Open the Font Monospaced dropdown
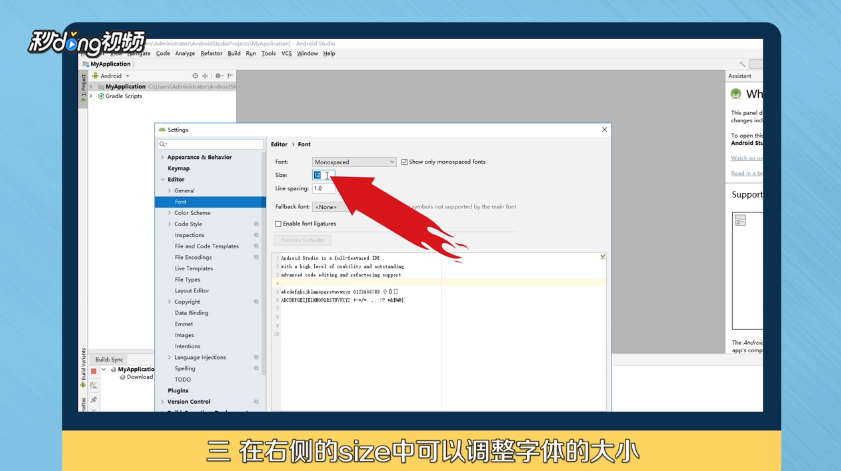 coord(354,162)
